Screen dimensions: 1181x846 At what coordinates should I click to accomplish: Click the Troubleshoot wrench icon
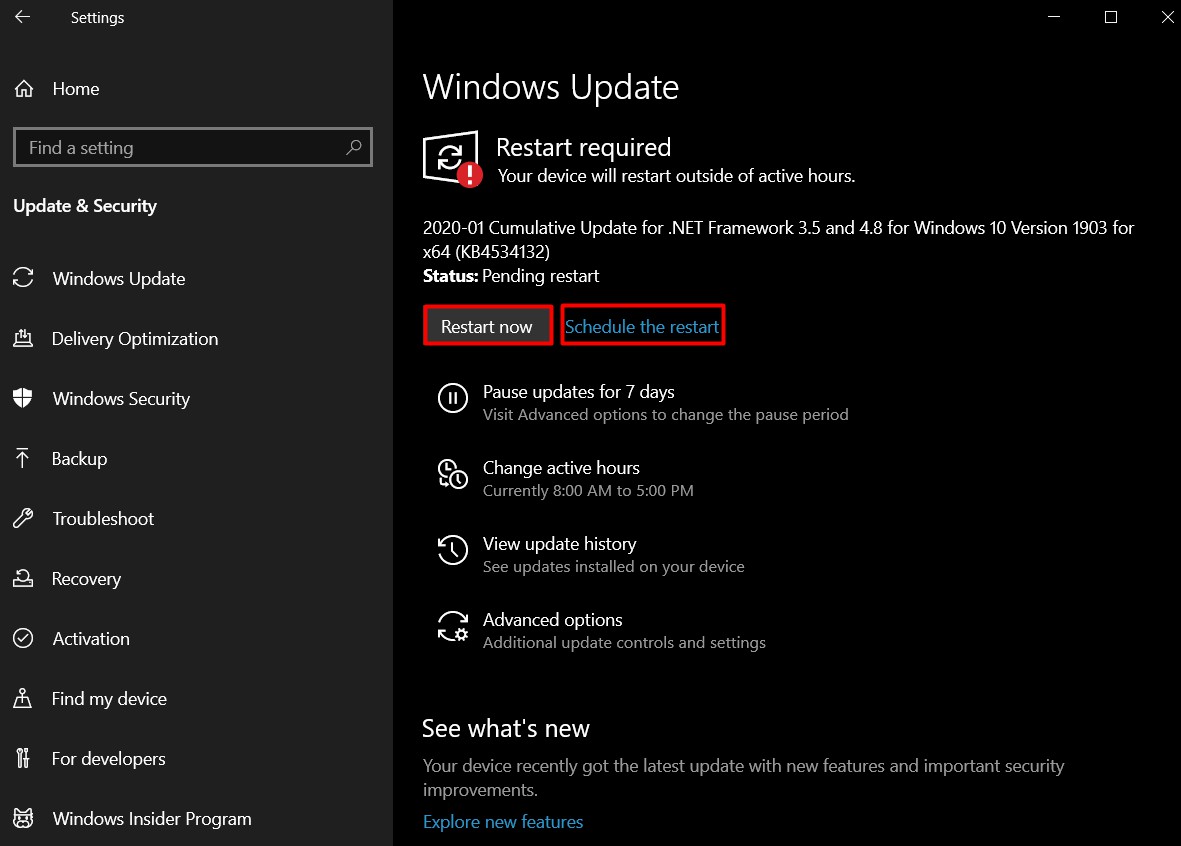pos(23,518)
